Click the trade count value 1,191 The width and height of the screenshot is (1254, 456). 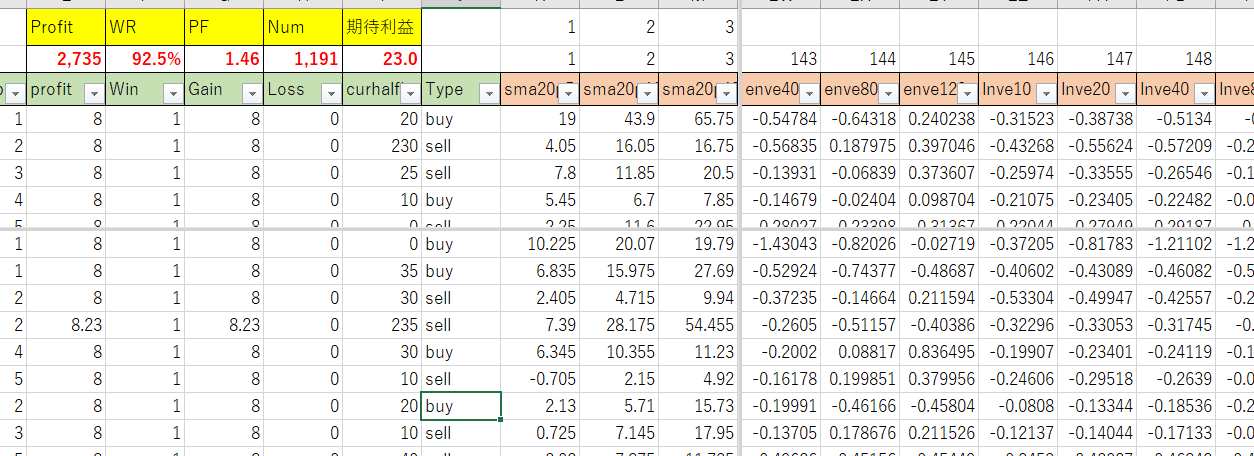pos(303,59)
